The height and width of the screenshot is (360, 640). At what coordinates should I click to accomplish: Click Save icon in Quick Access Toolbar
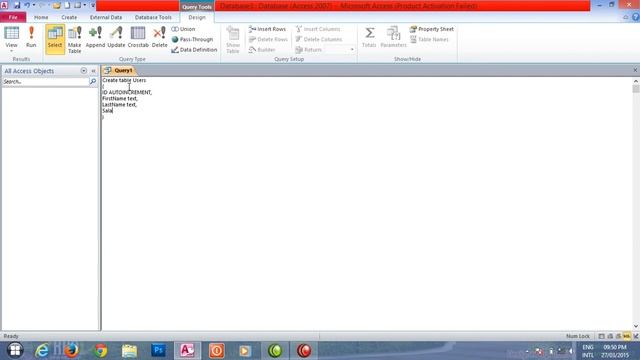(17, 5)
